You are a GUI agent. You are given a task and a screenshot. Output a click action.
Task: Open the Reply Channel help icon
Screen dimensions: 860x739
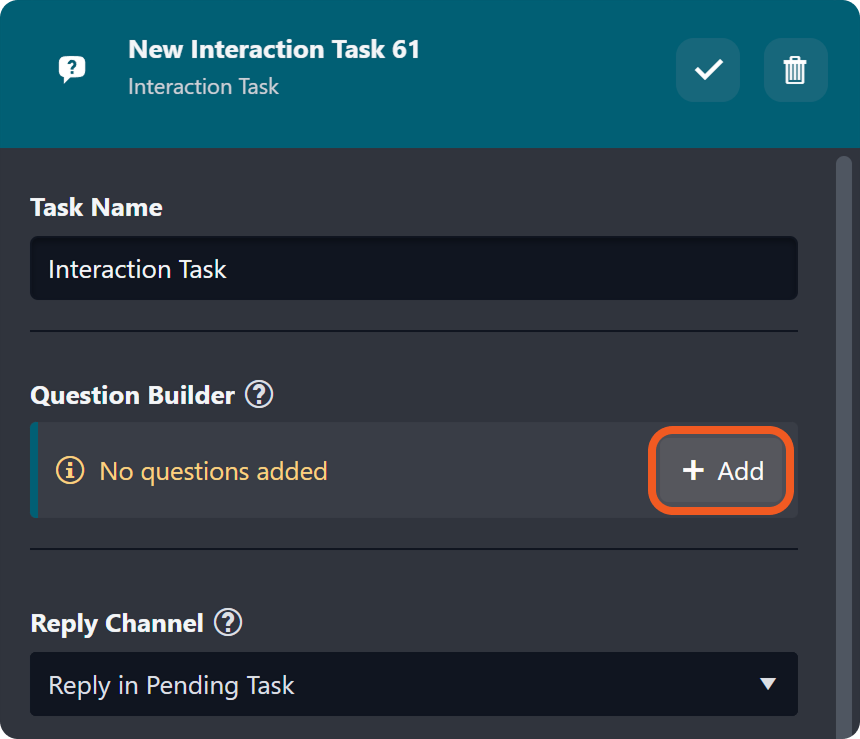point(228,623)
